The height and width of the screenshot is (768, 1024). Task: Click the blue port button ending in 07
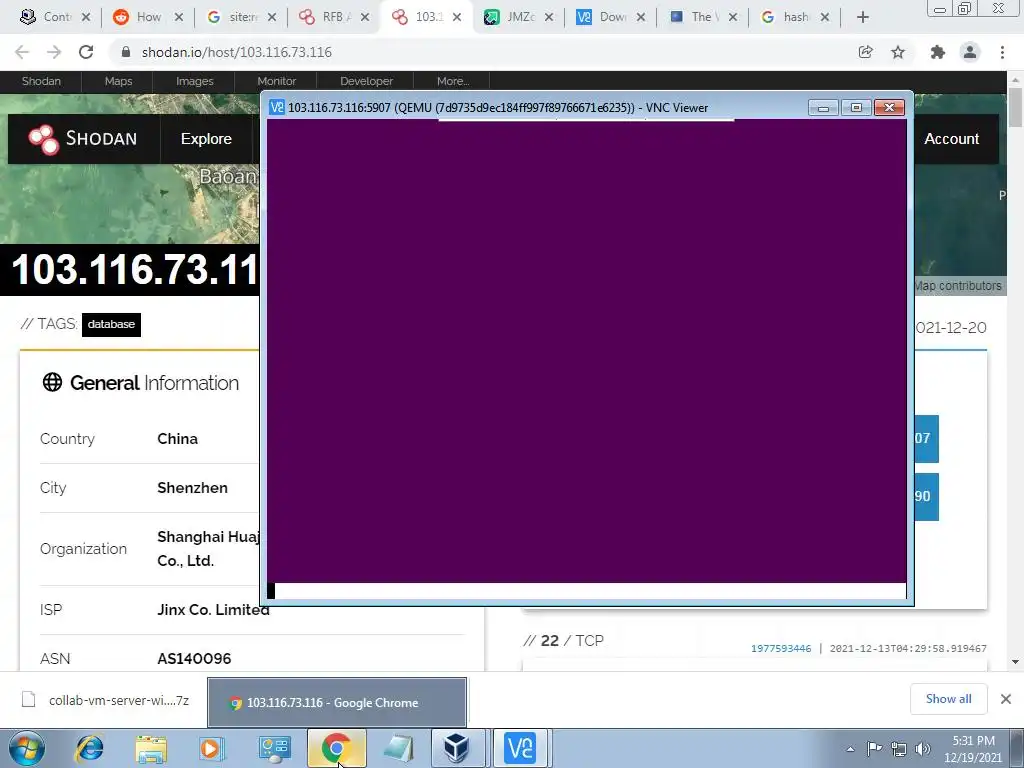926,438
